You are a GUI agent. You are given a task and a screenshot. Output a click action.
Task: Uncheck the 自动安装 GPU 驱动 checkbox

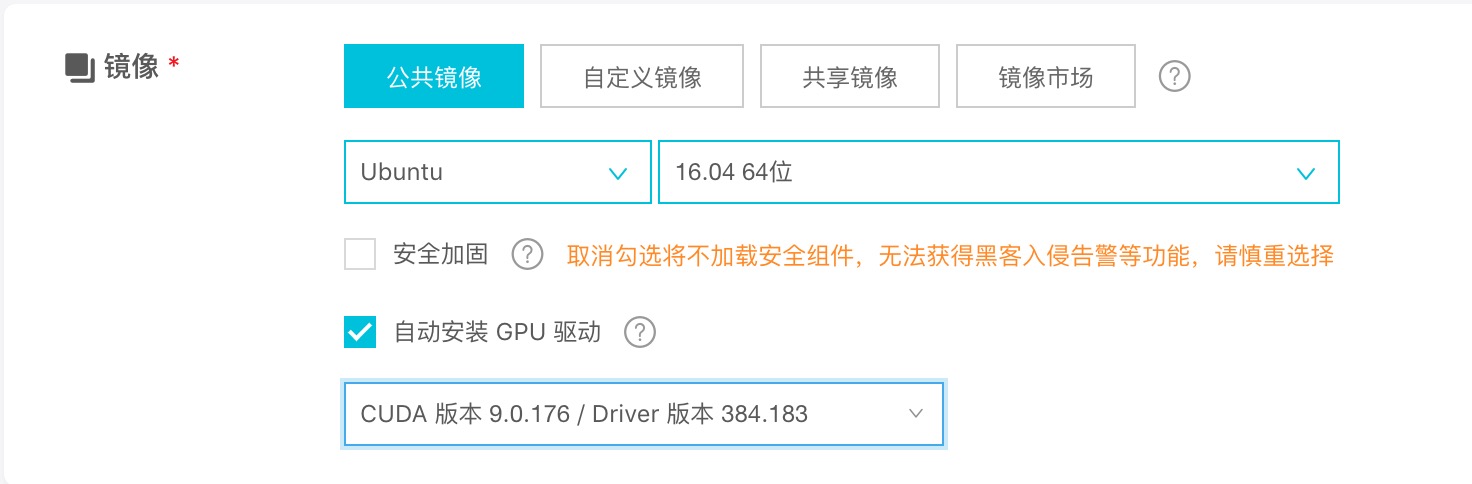pos(360,332)
